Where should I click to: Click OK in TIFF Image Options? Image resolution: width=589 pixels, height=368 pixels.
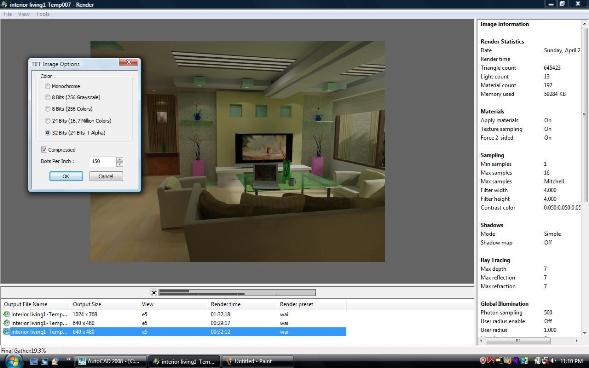coord(66,176)
